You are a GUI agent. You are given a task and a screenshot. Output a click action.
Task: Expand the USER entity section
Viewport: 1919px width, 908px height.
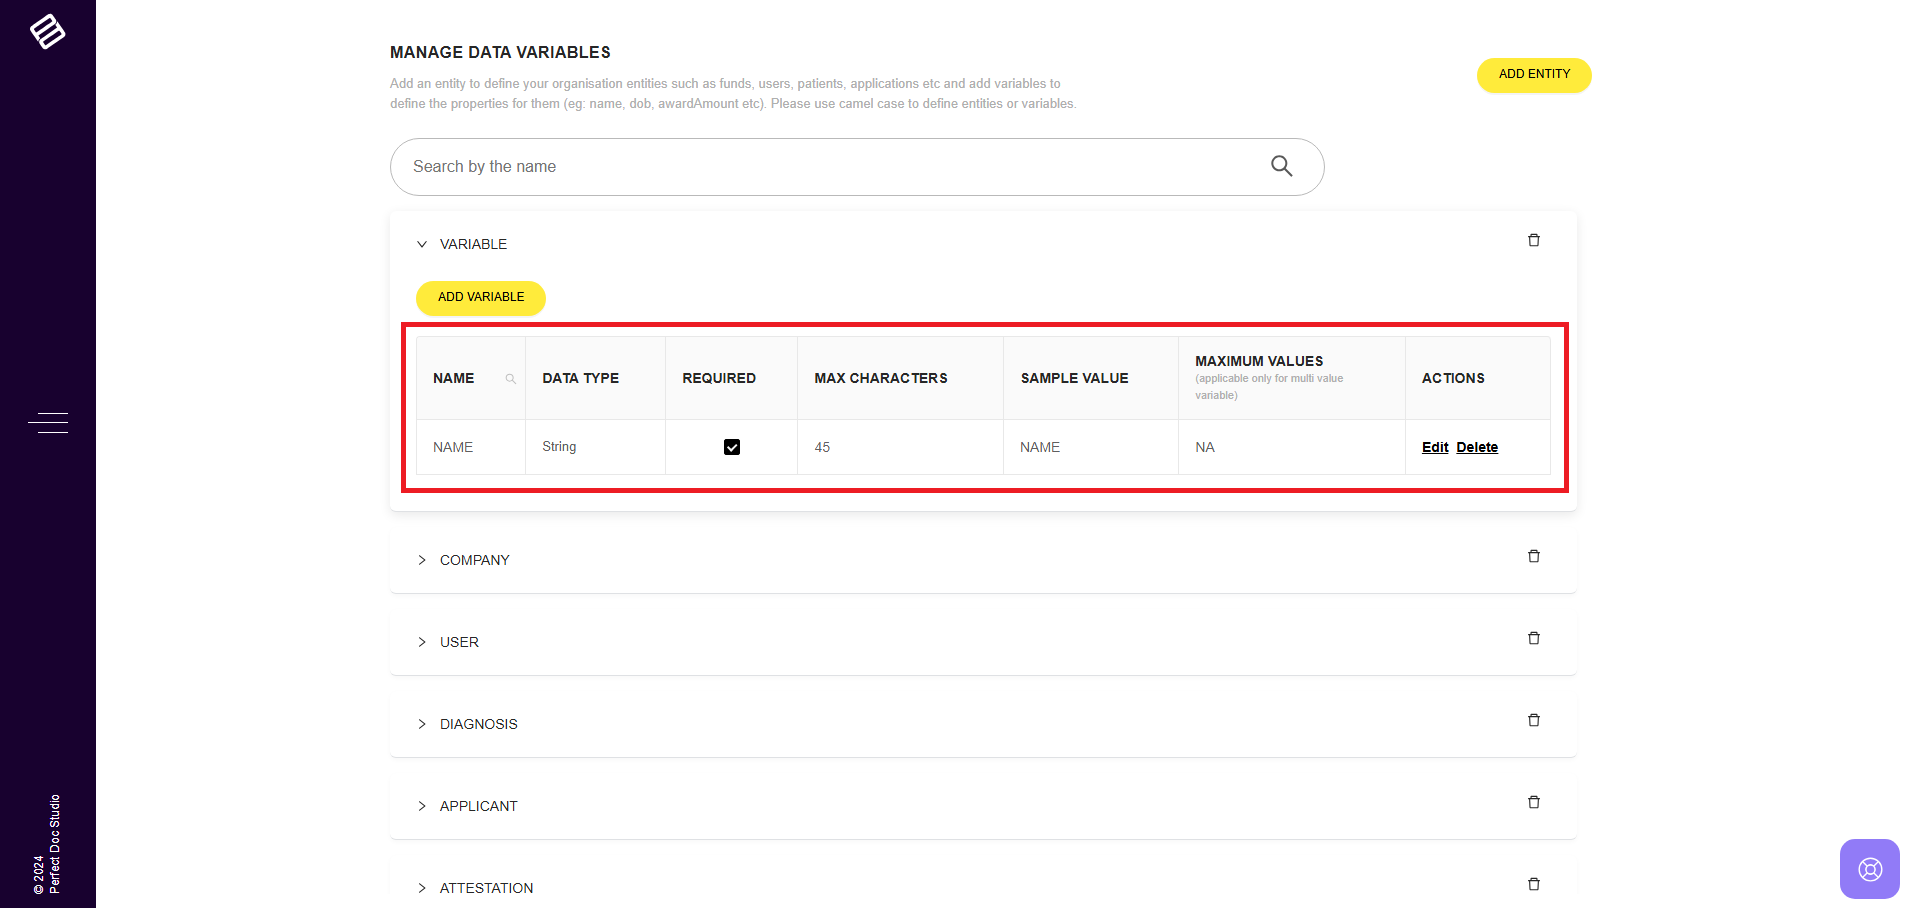[x=422, y=642]
